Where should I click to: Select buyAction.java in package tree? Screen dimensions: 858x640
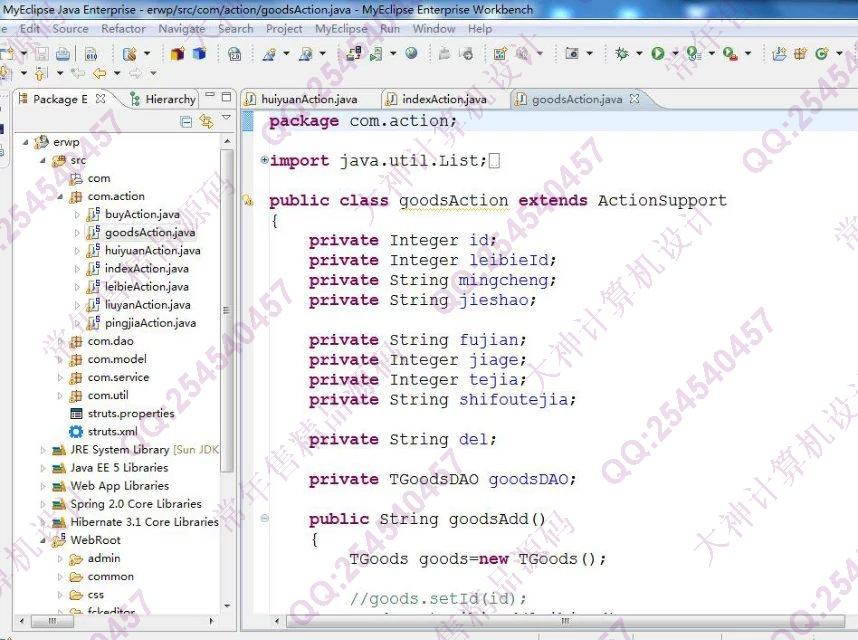142,214
